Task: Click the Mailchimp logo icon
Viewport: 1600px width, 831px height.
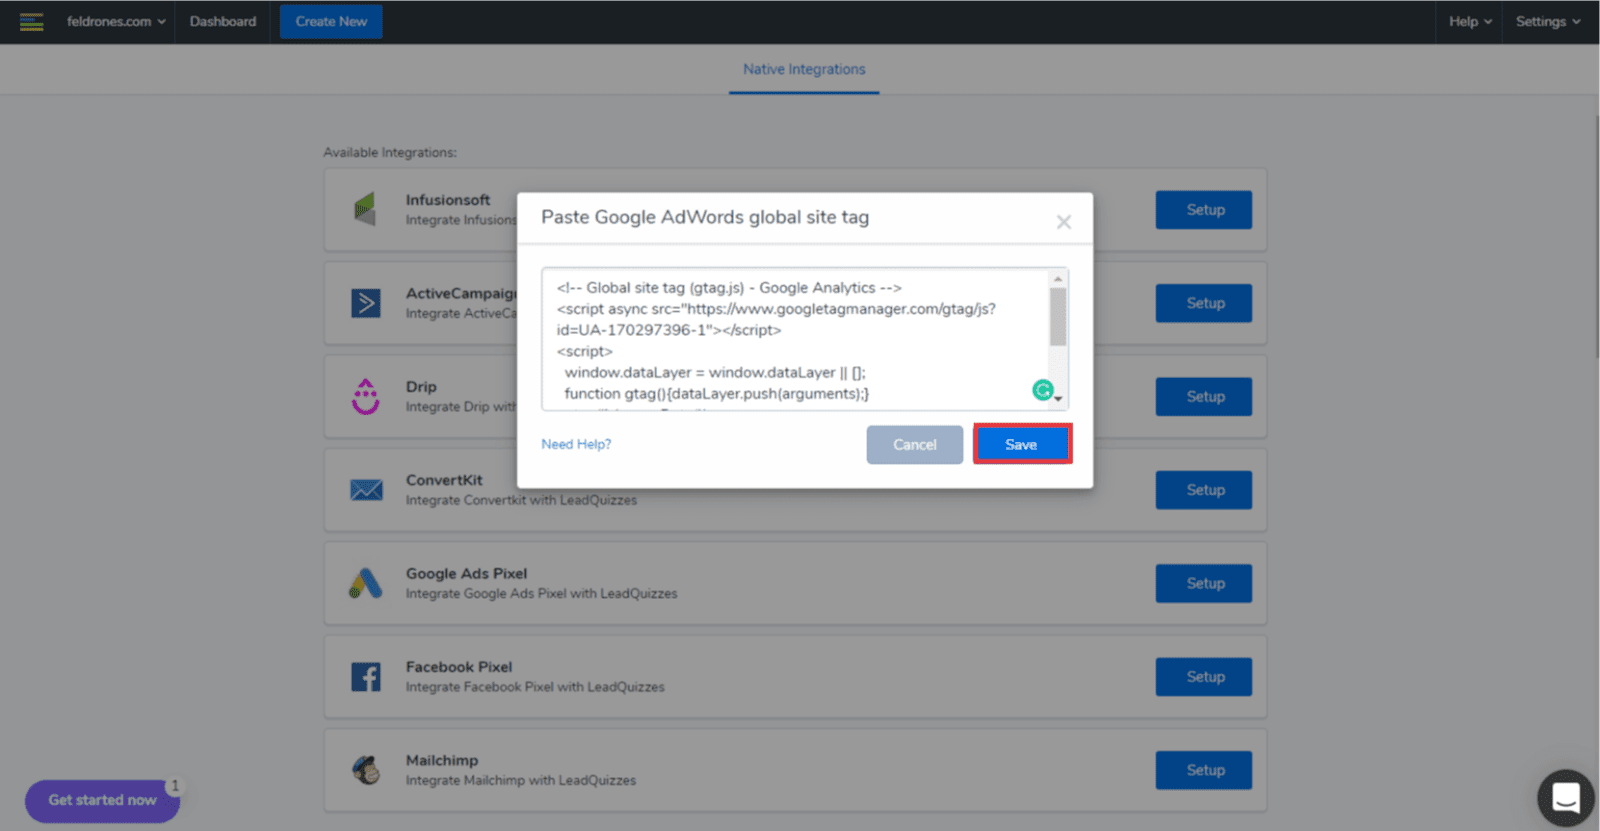Action: click(x=366, y=770)
